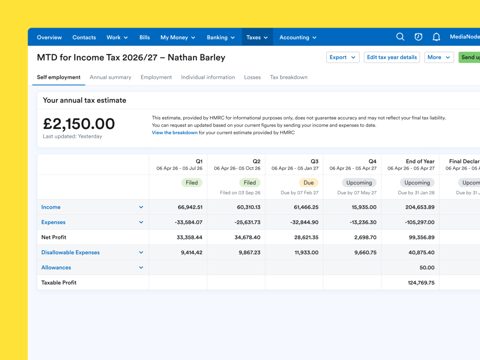The height and width of the screenshot is (360, 480).
Task: Open the Export dropdown button
Action: tap(343, 57)
